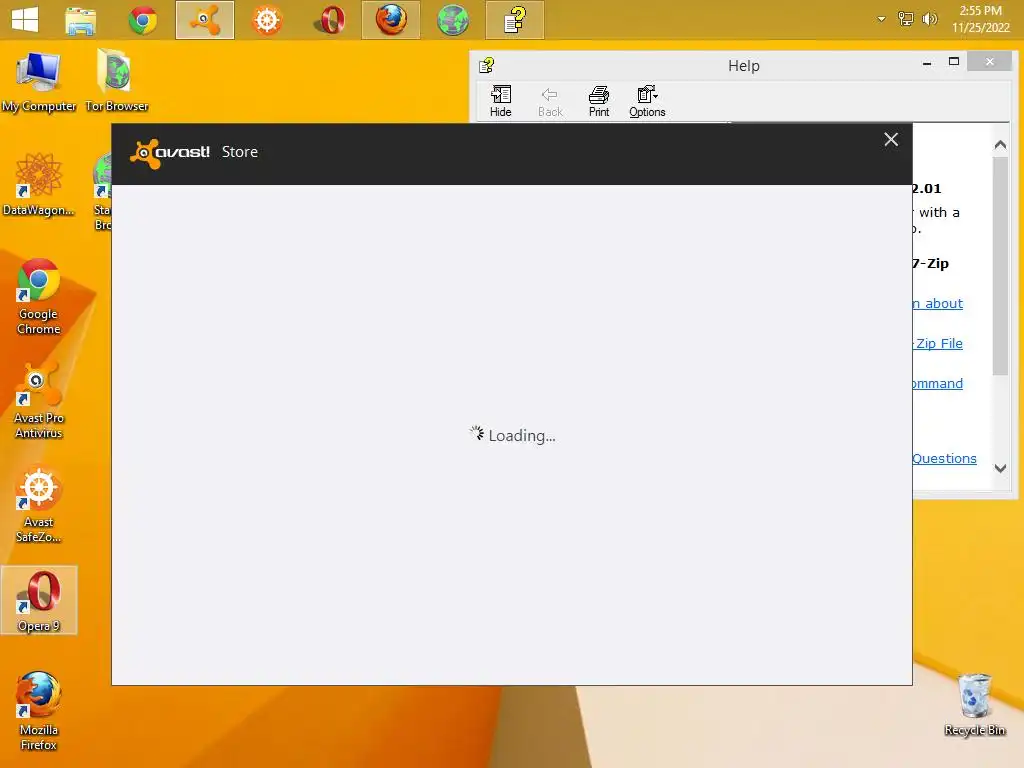The width and height of the screenshot is (1024, 768).
Task: Click the partially hidden Sta Bro desktop shortcut
Action: (x=102, y=191)
